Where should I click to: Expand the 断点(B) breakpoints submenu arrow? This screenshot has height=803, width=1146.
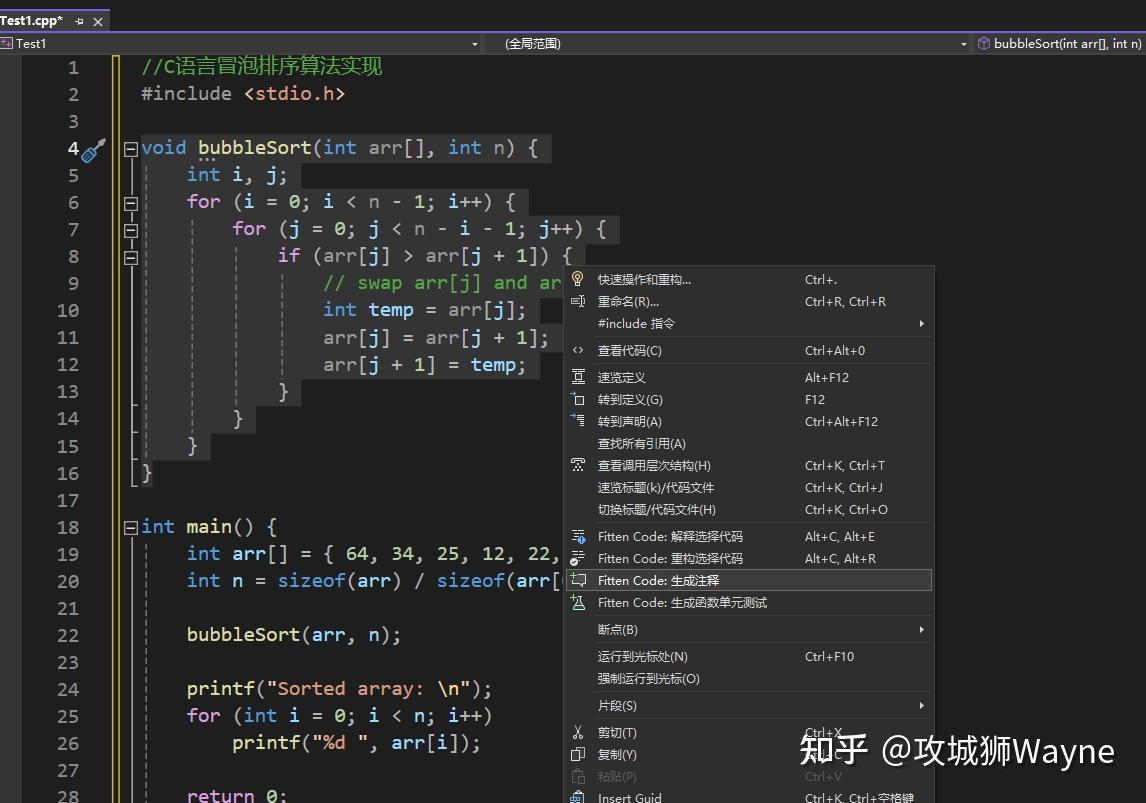tap(921, 629)
